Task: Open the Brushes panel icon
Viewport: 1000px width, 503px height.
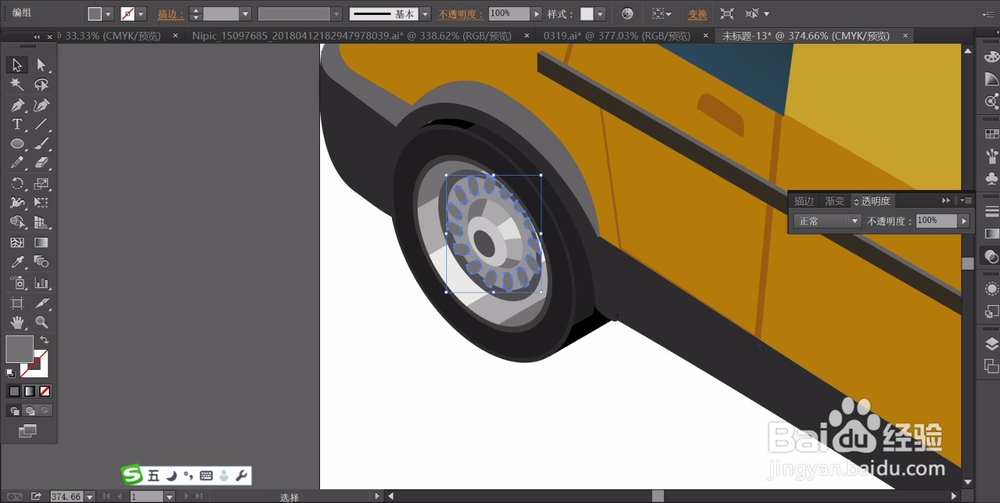Action: [991, 156]
